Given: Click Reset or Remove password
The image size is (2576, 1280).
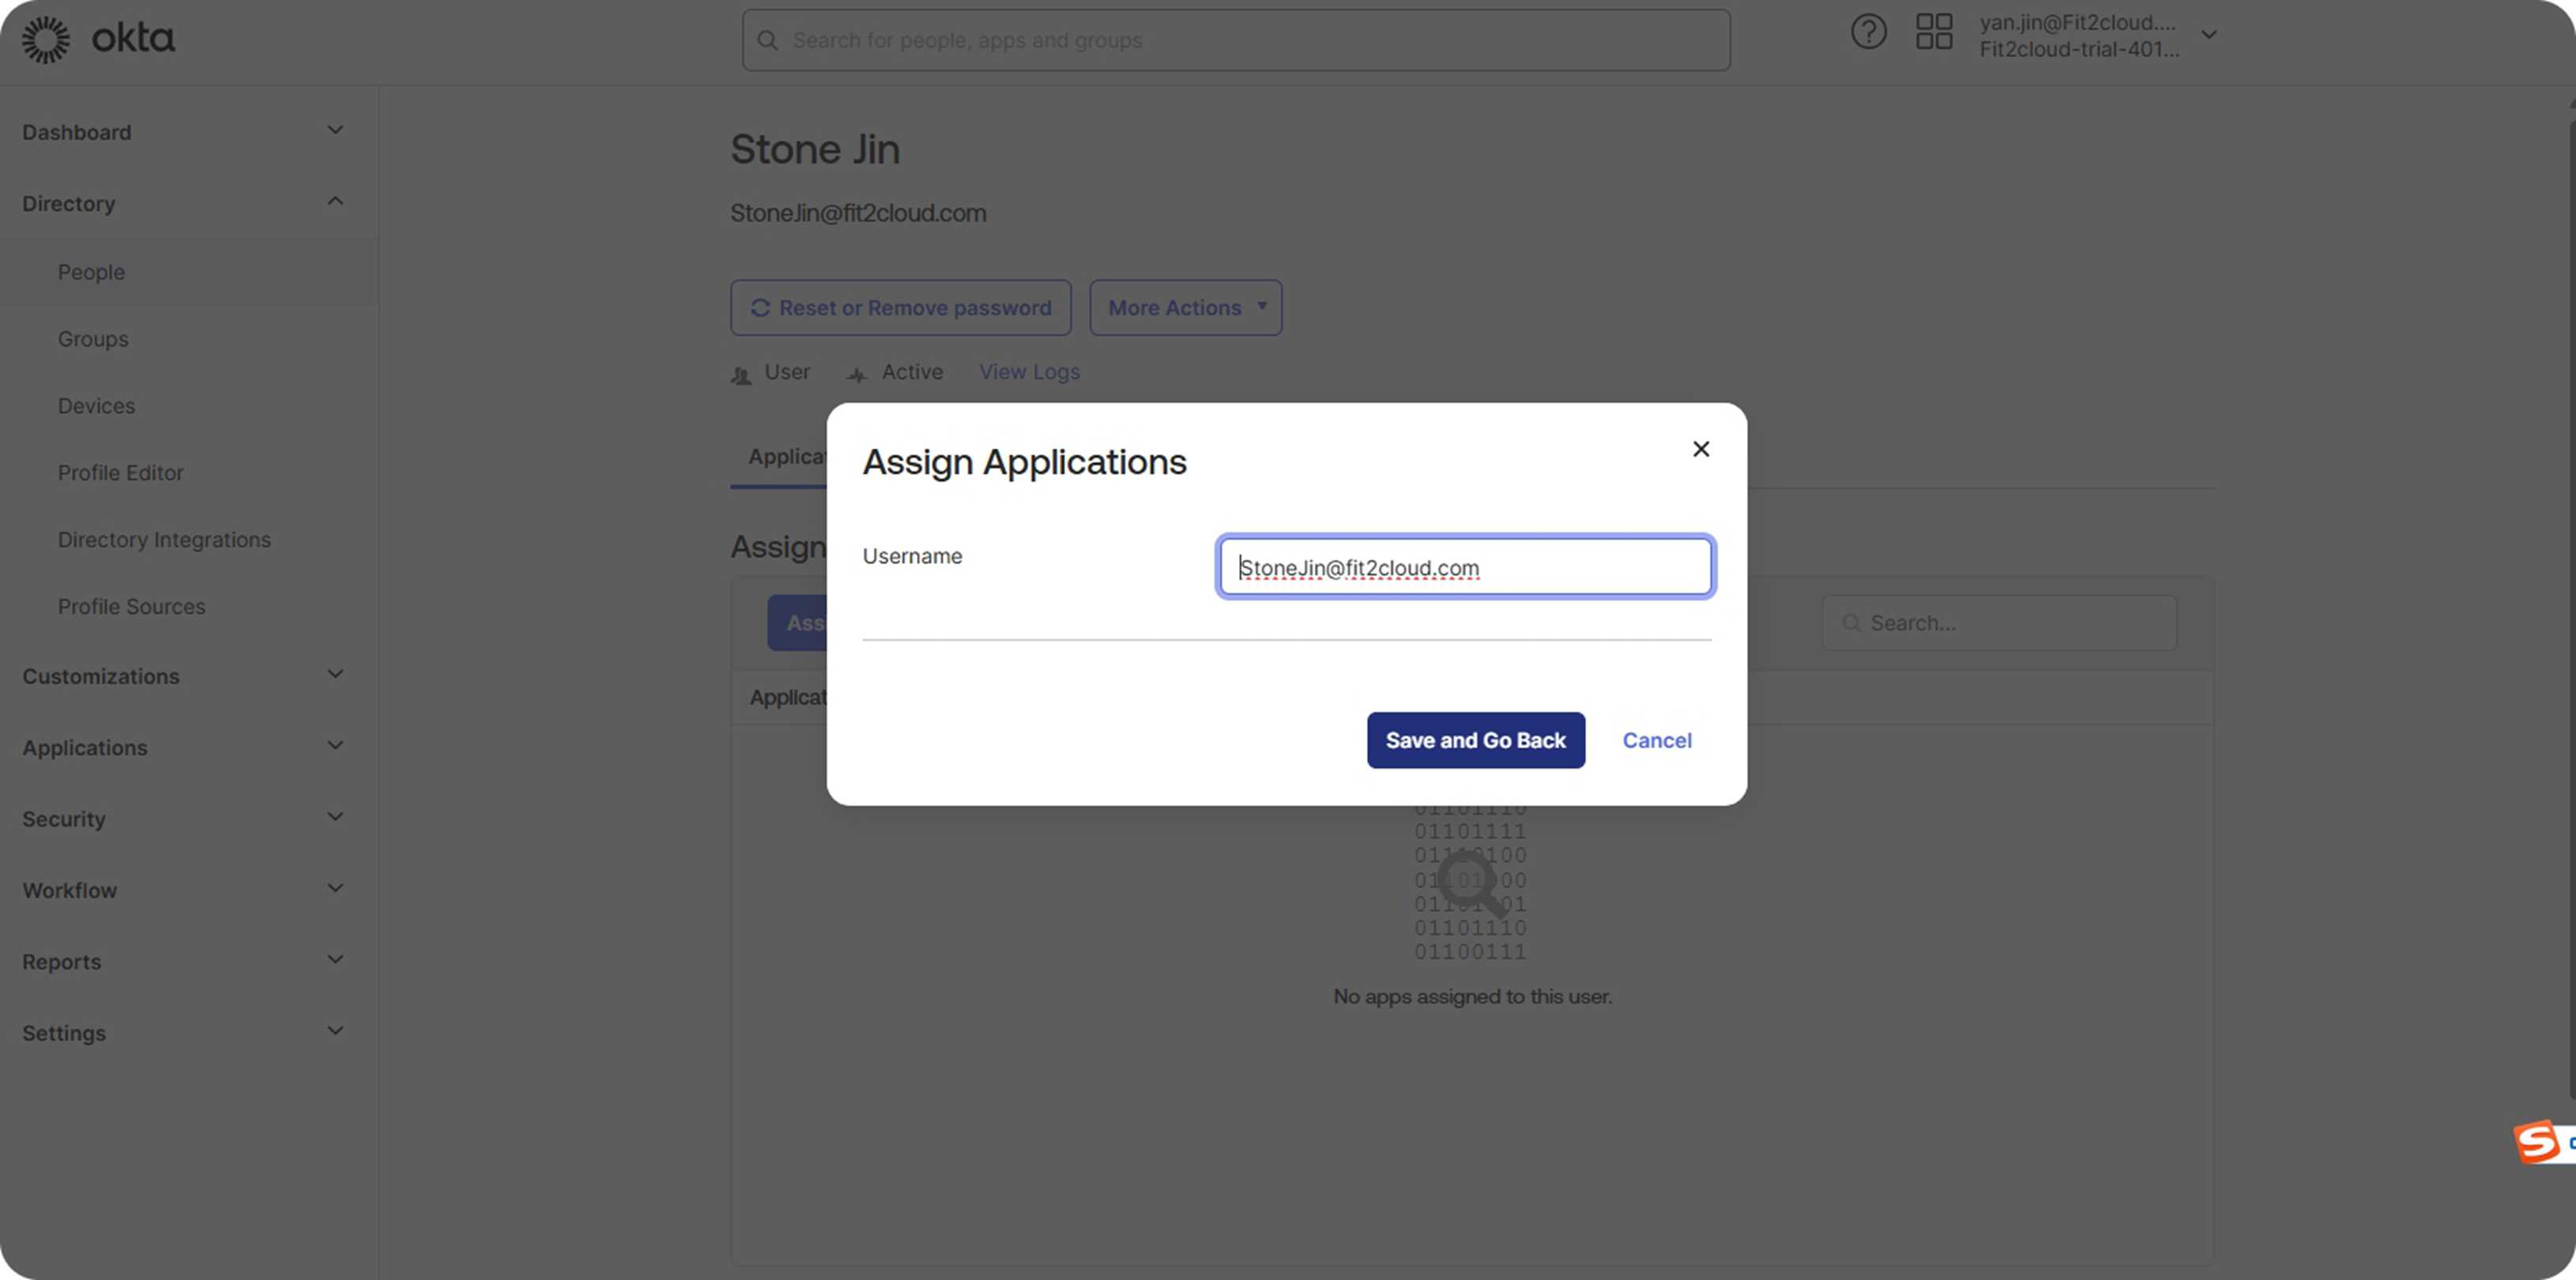Looking at the screenshot, I should [900, 308].
